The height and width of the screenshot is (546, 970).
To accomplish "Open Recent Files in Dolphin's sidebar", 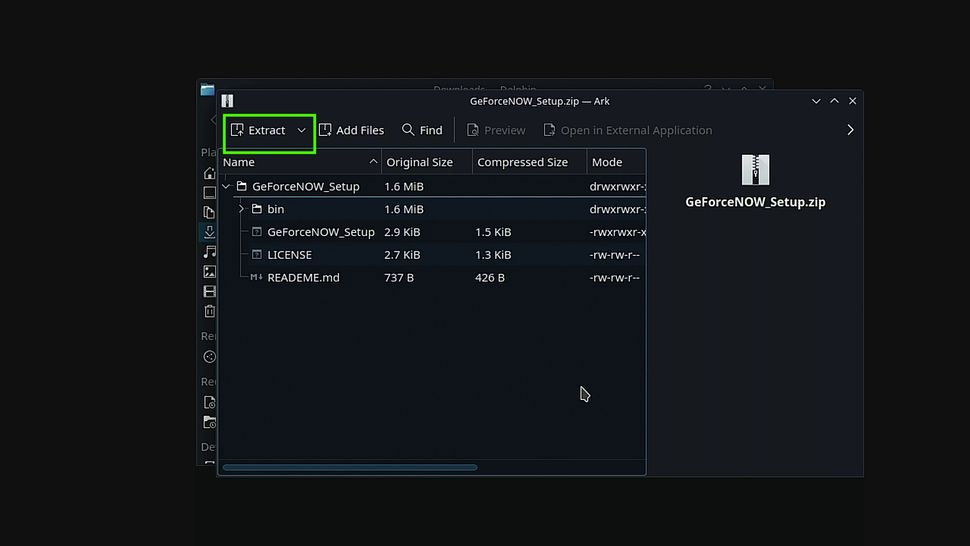I will click(x=210, y=403).
